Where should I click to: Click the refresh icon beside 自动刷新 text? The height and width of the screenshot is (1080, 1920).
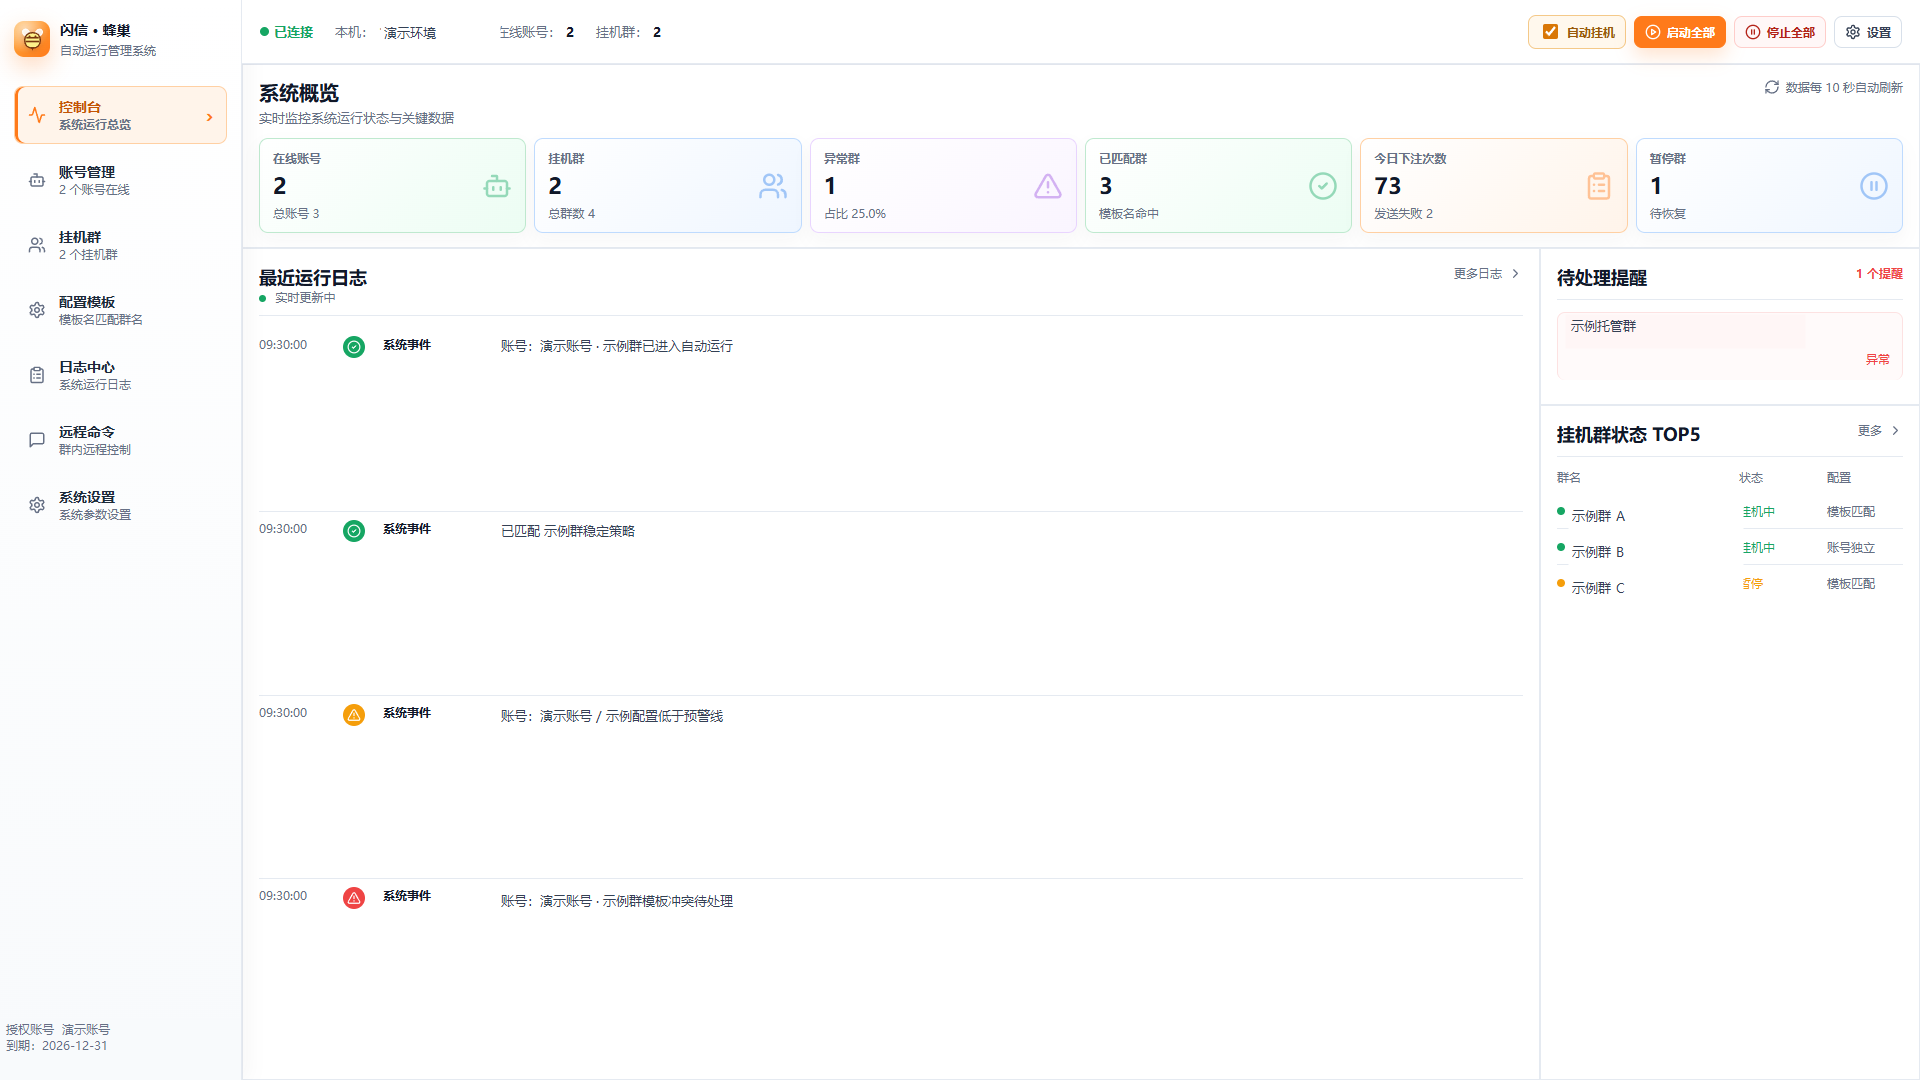pos(1771,88)
